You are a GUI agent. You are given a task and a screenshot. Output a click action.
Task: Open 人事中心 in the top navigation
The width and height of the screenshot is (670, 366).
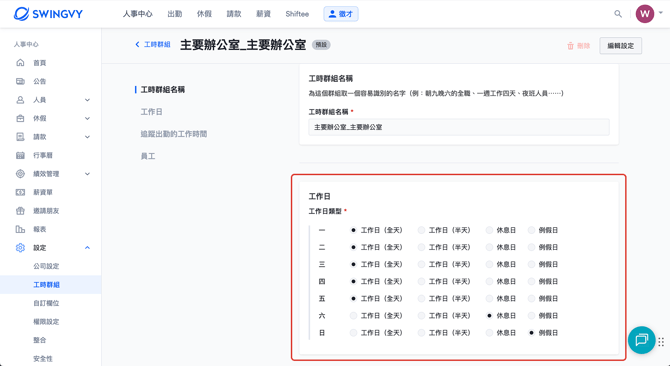pyautogui.click(x=138, y=14)
